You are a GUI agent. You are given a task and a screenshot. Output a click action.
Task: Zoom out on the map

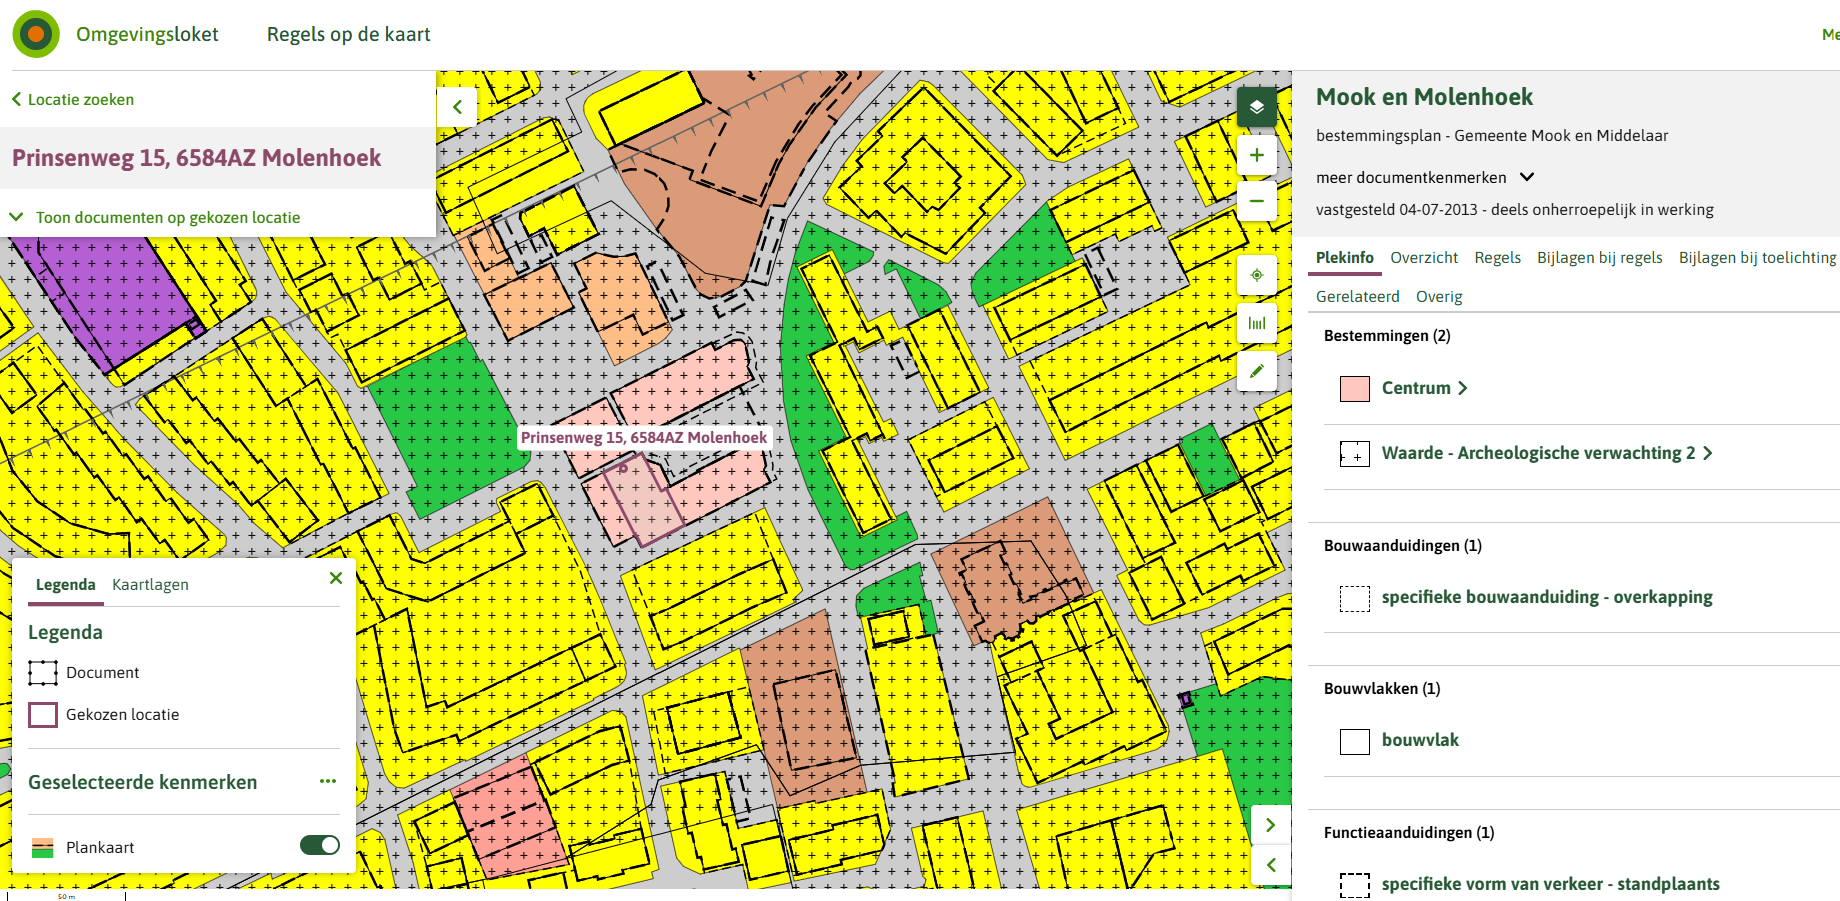[1257, 201]
